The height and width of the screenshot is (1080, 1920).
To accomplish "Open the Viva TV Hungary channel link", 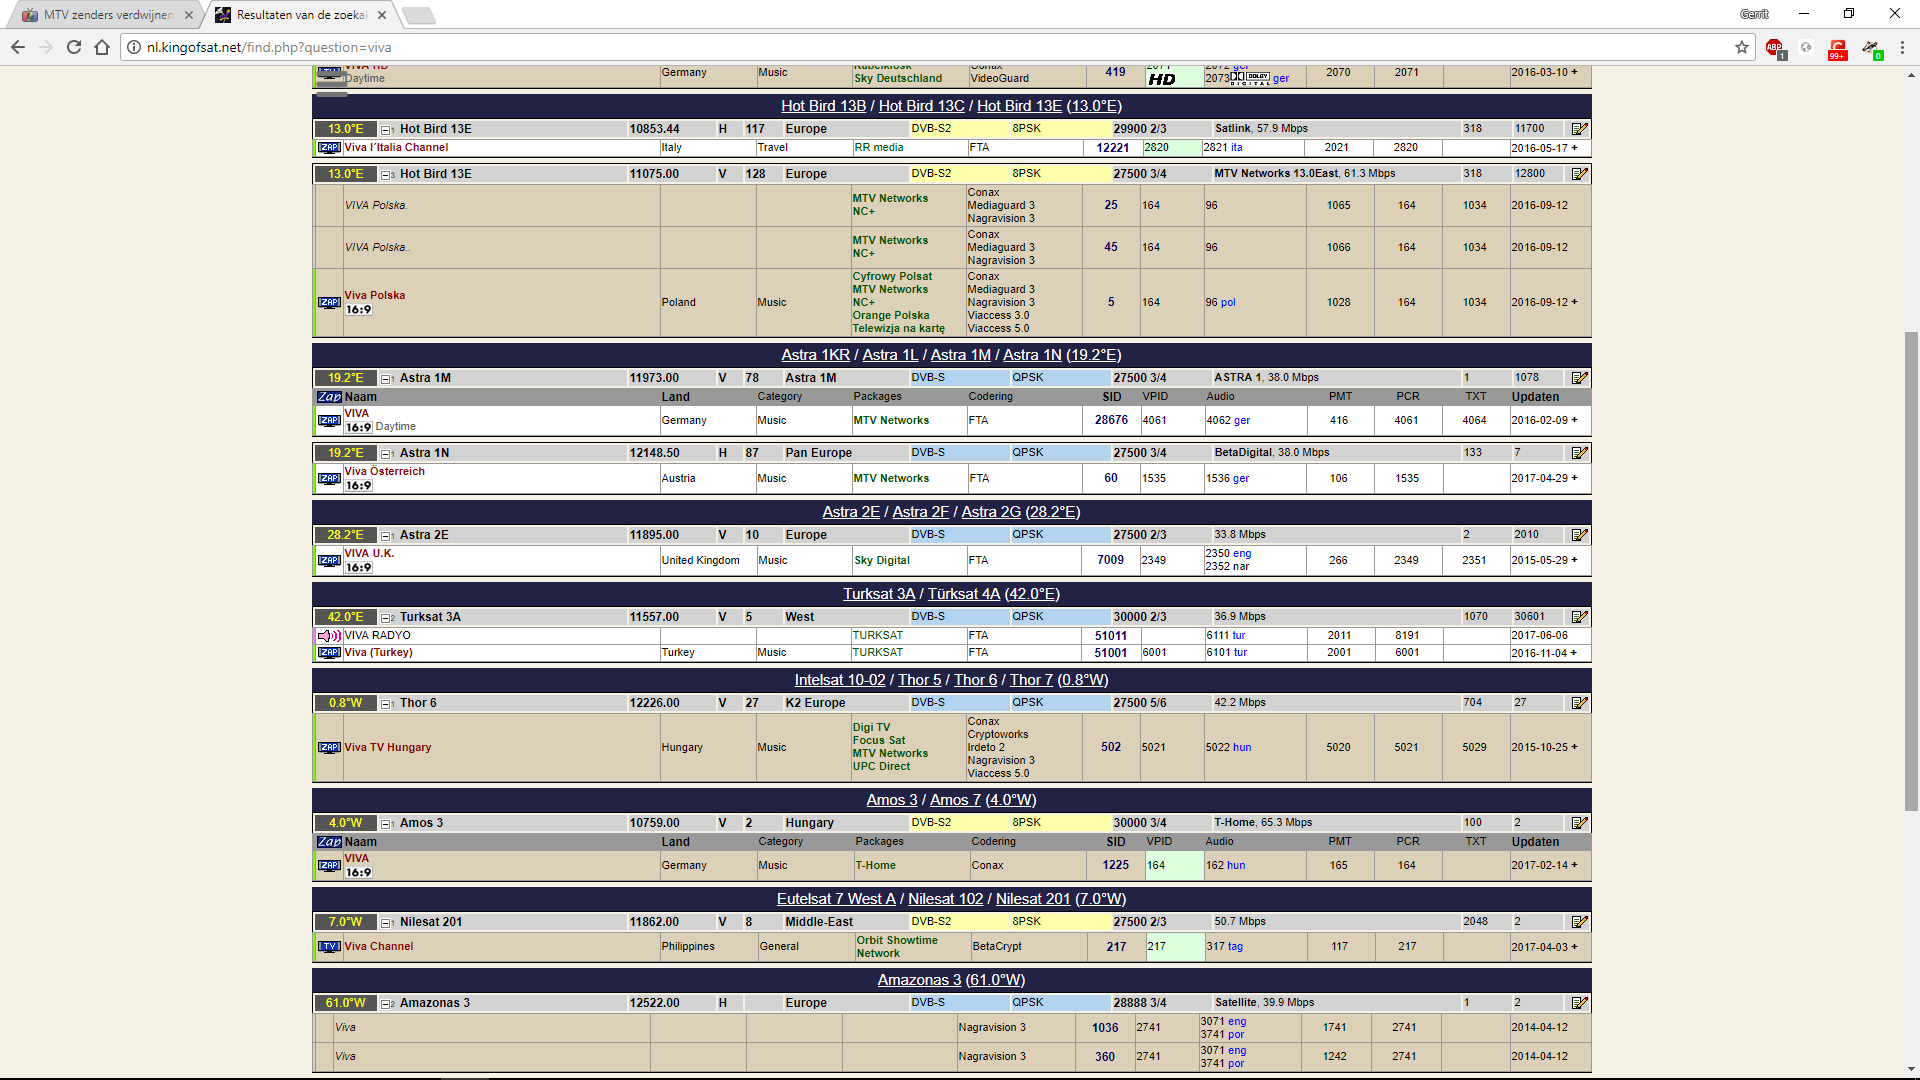I will click(x=388, y=747).
